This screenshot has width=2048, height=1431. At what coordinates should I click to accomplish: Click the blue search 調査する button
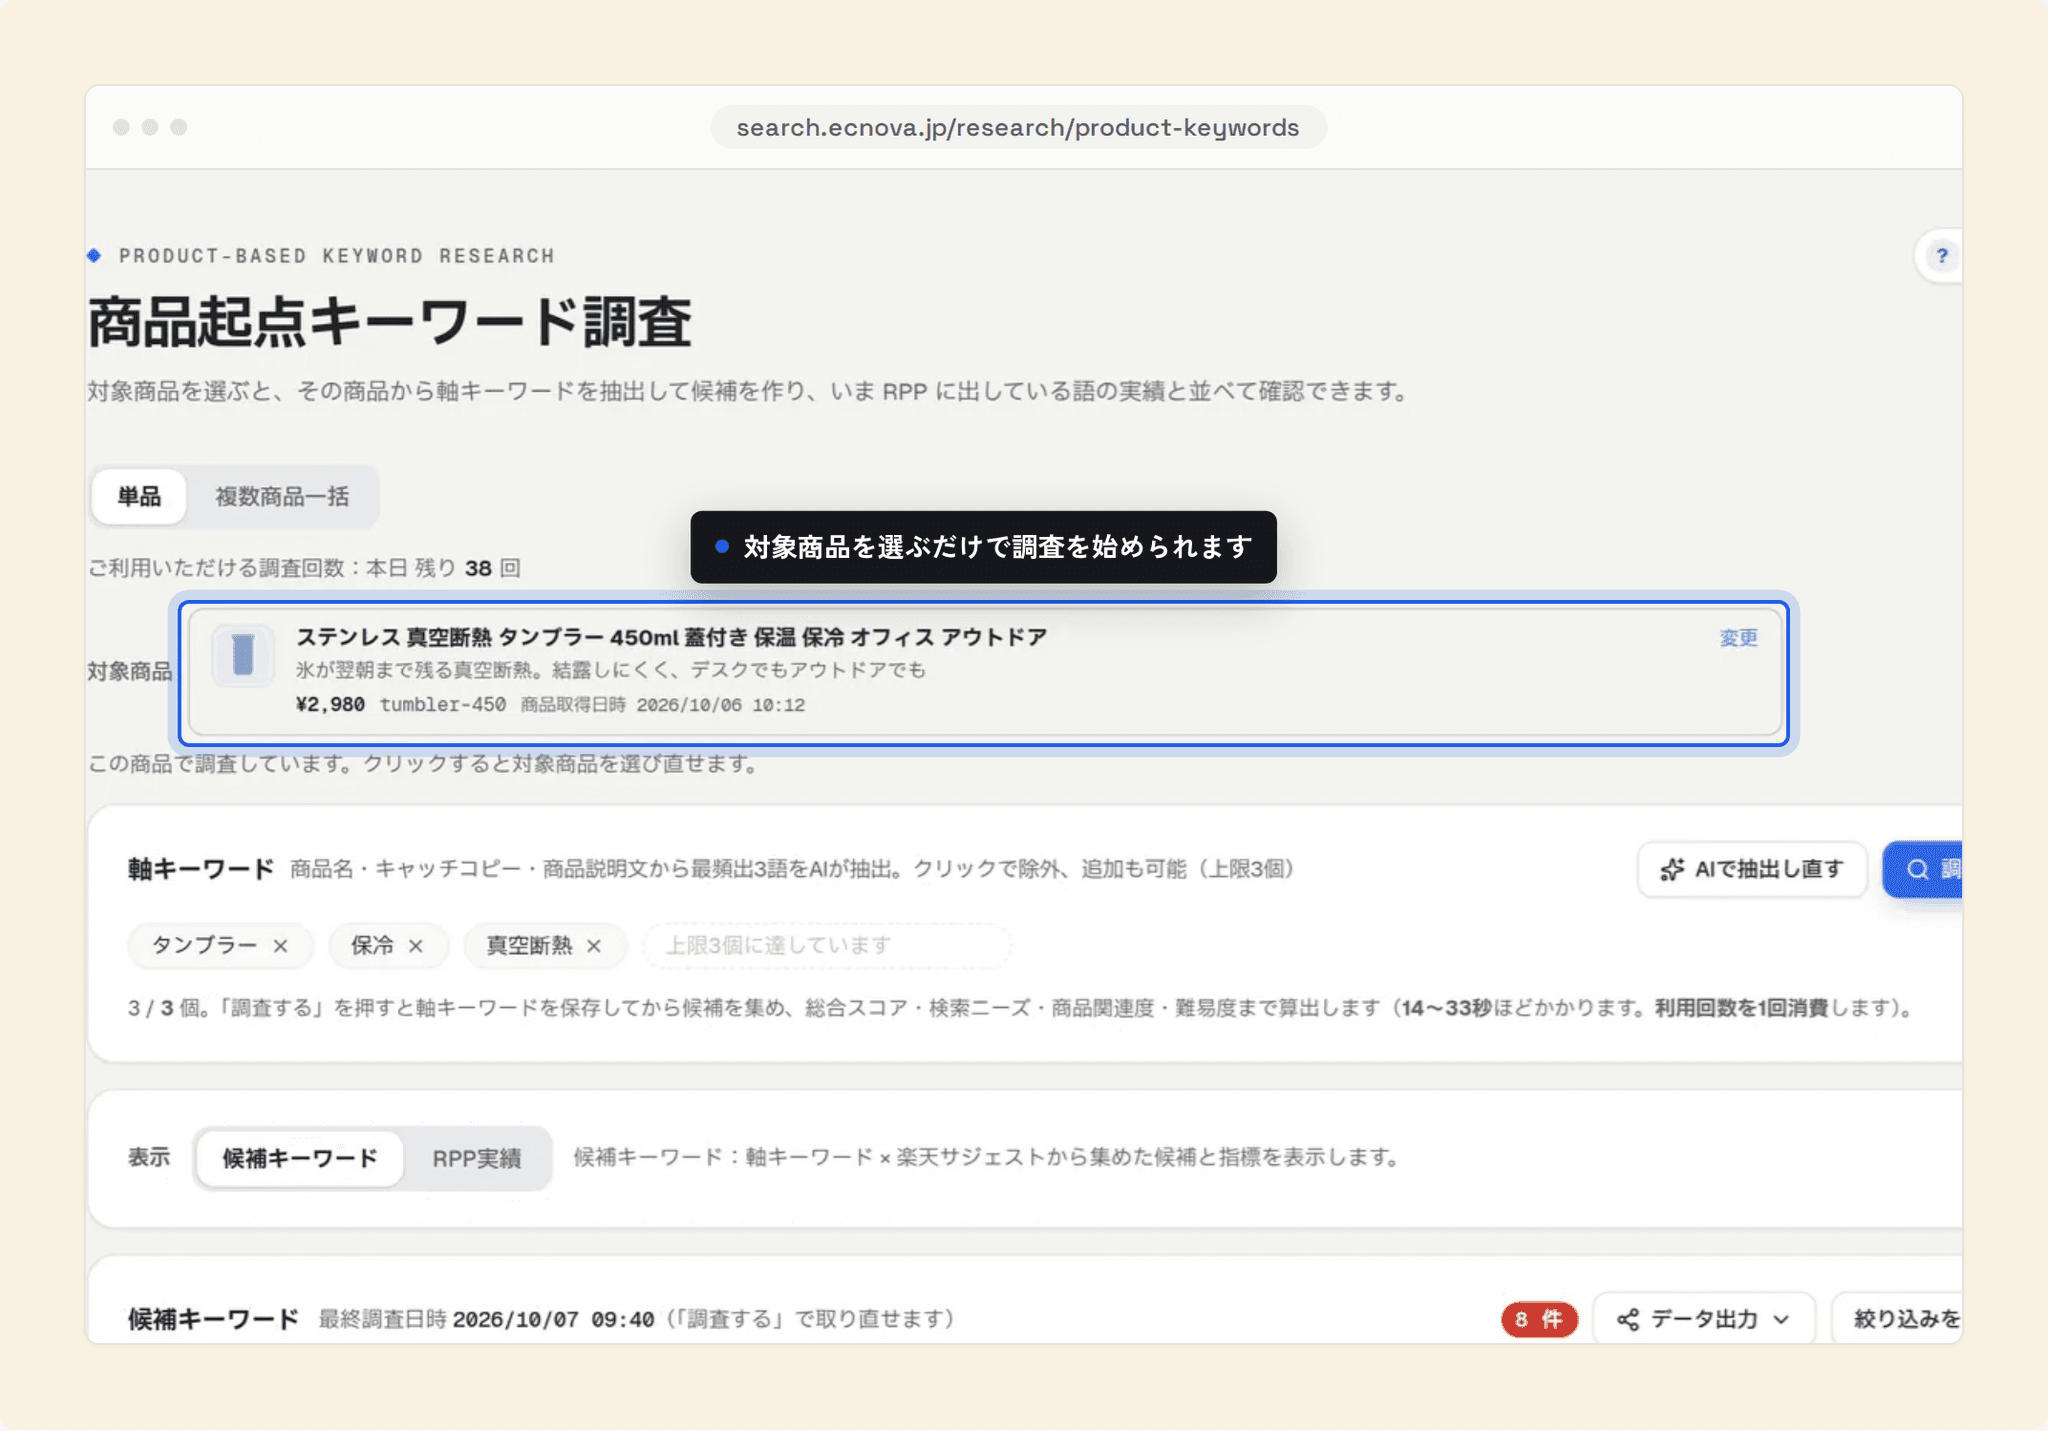point(1922,869)
